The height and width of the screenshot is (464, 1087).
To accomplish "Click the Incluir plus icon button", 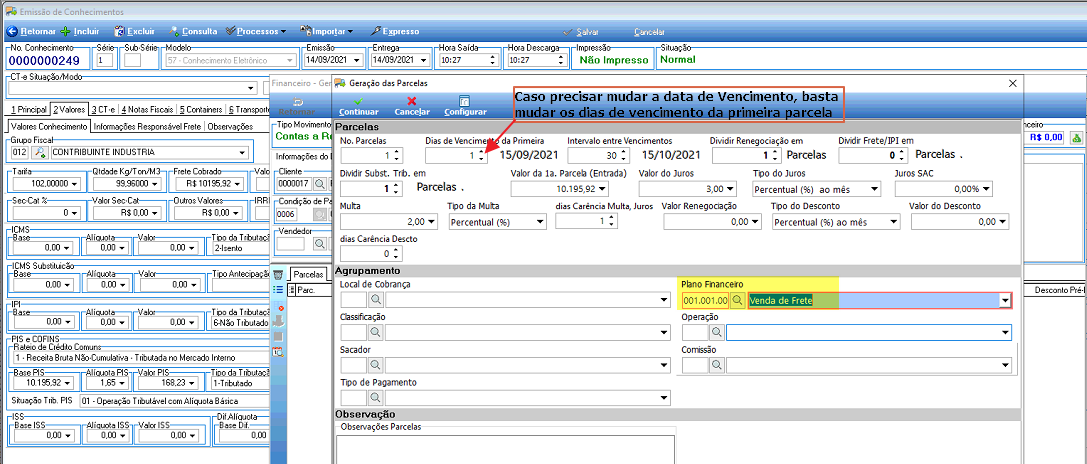I will [80, 31].
